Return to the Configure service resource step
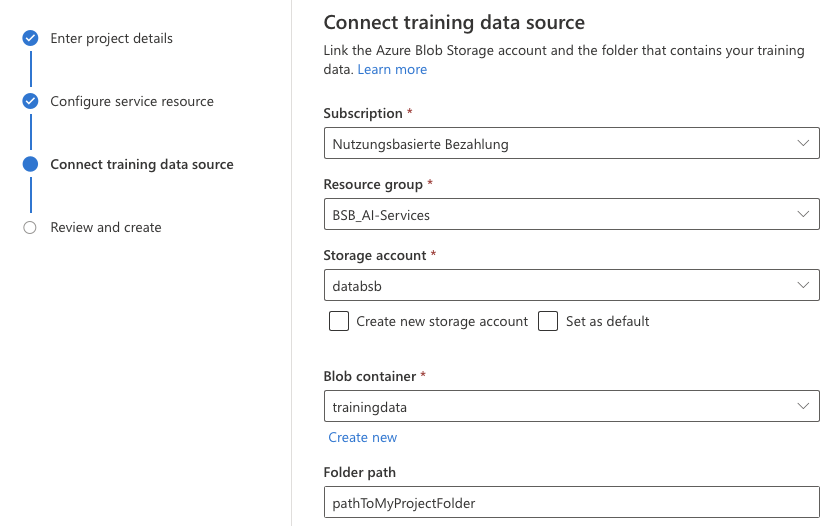The image size is (838, 526). pyautogui.click(x=131, y=101)
